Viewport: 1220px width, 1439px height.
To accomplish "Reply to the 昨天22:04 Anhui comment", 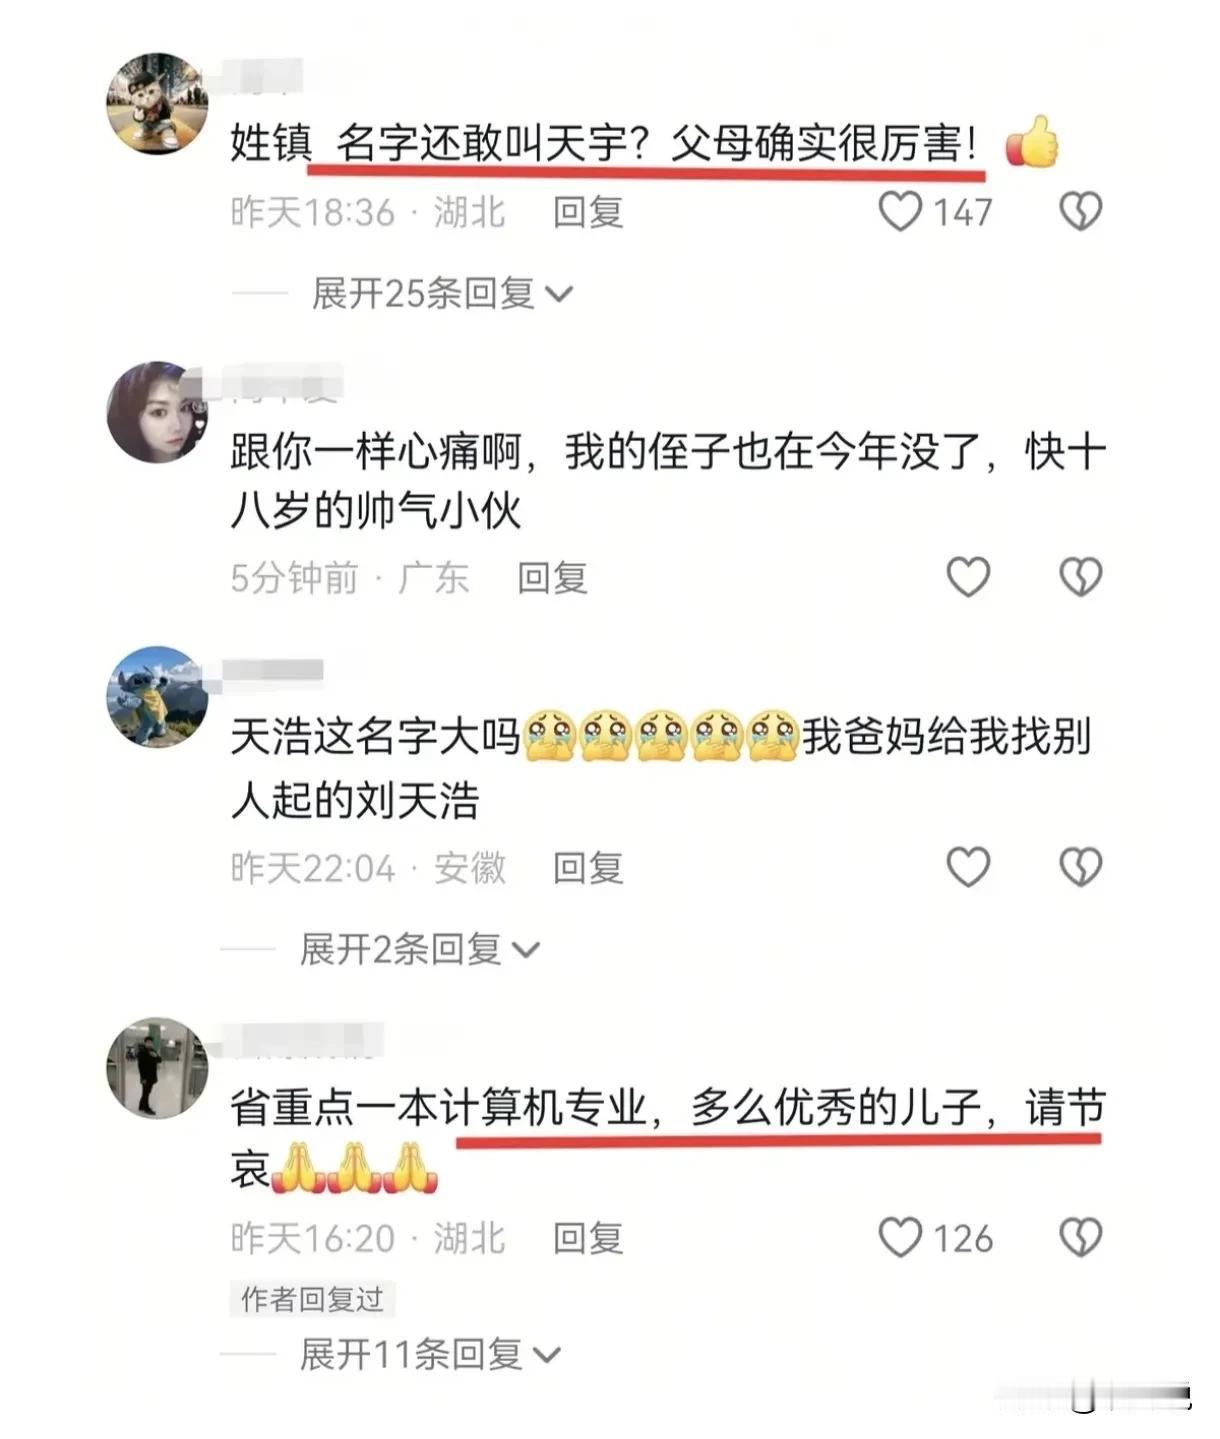I will [x=588, y=867].
